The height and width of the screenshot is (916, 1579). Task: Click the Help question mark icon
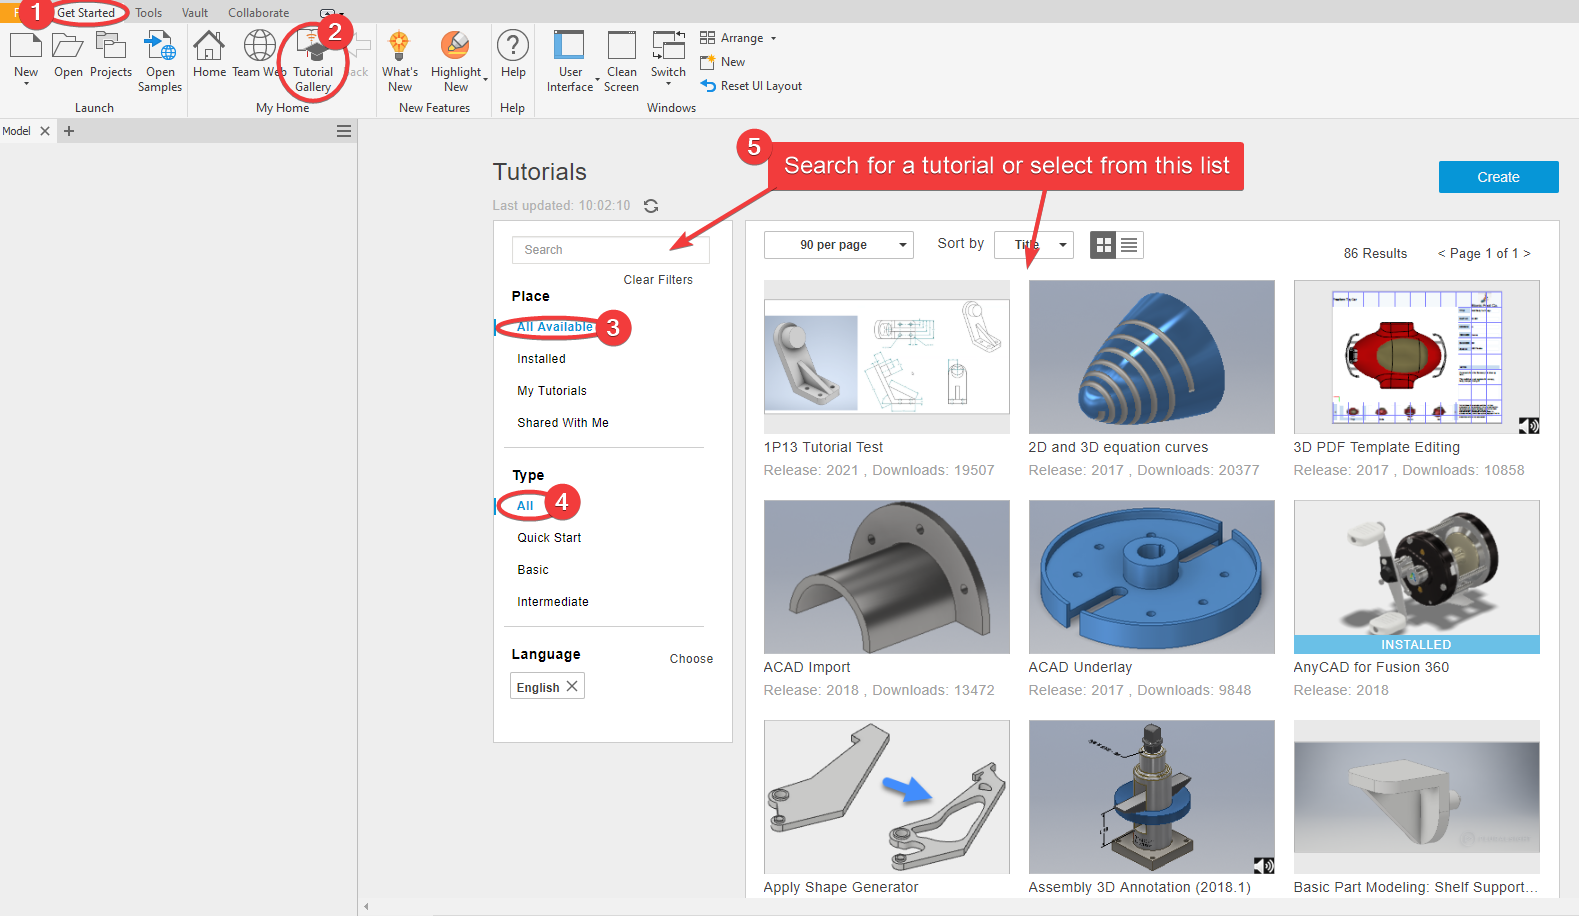pos(513,47)
